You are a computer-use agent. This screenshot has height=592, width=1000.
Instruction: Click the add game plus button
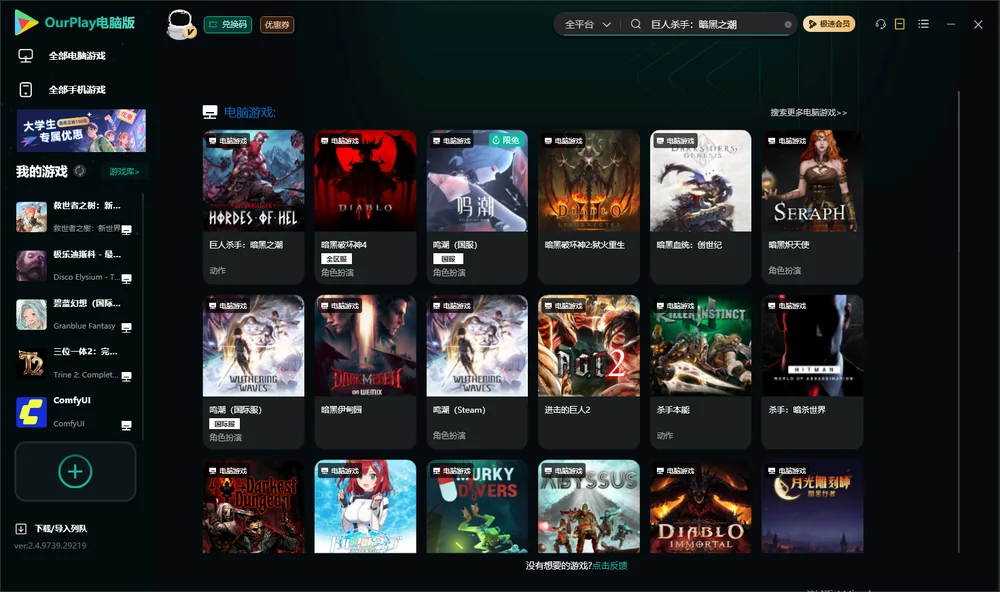tap(75, 471)
